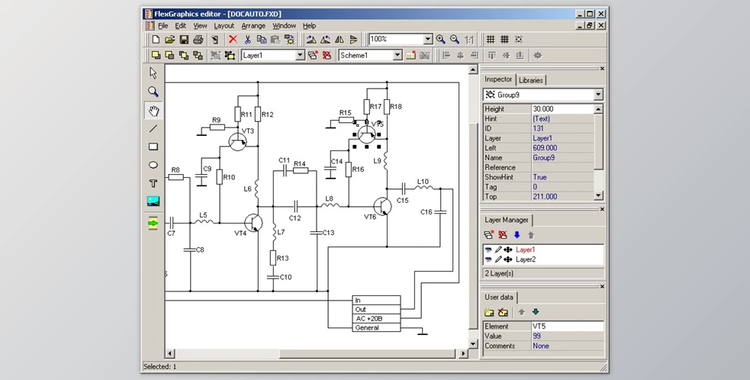
Task: Click new layer icon in Layer Manager
Action: point(488,235)
